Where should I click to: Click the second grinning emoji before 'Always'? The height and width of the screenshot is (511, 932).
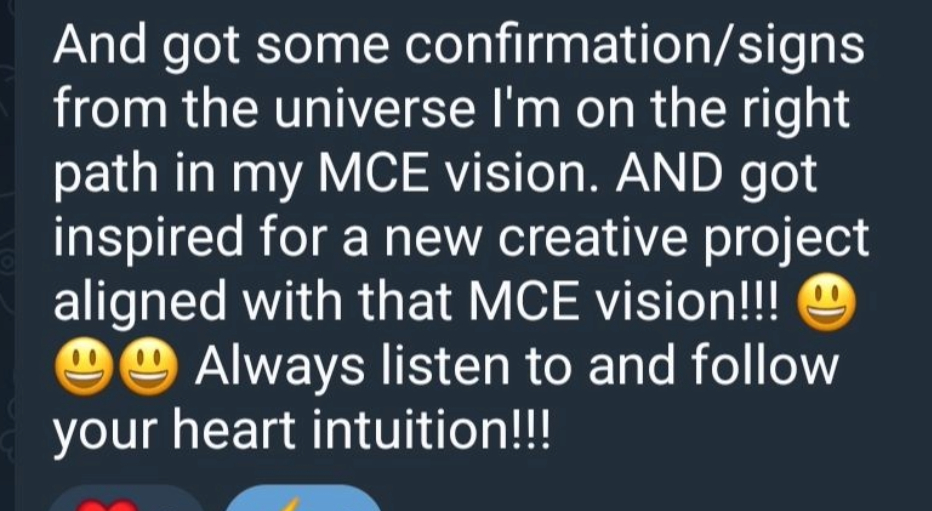149,369
